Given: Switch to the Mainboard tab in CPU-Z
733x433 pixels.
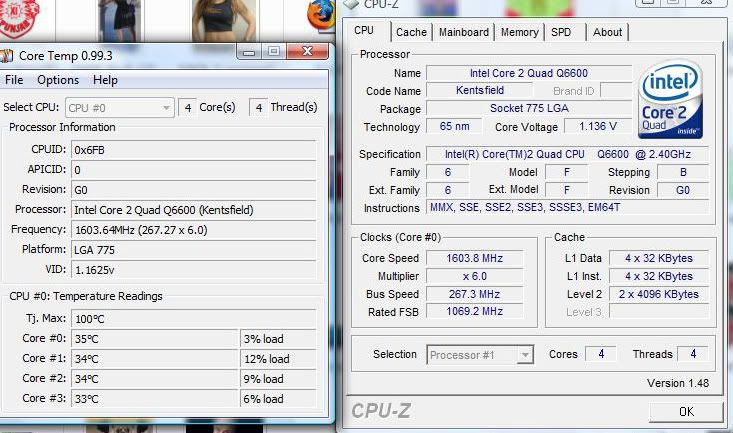Looking at the screenshot, I should coord(464,32).
